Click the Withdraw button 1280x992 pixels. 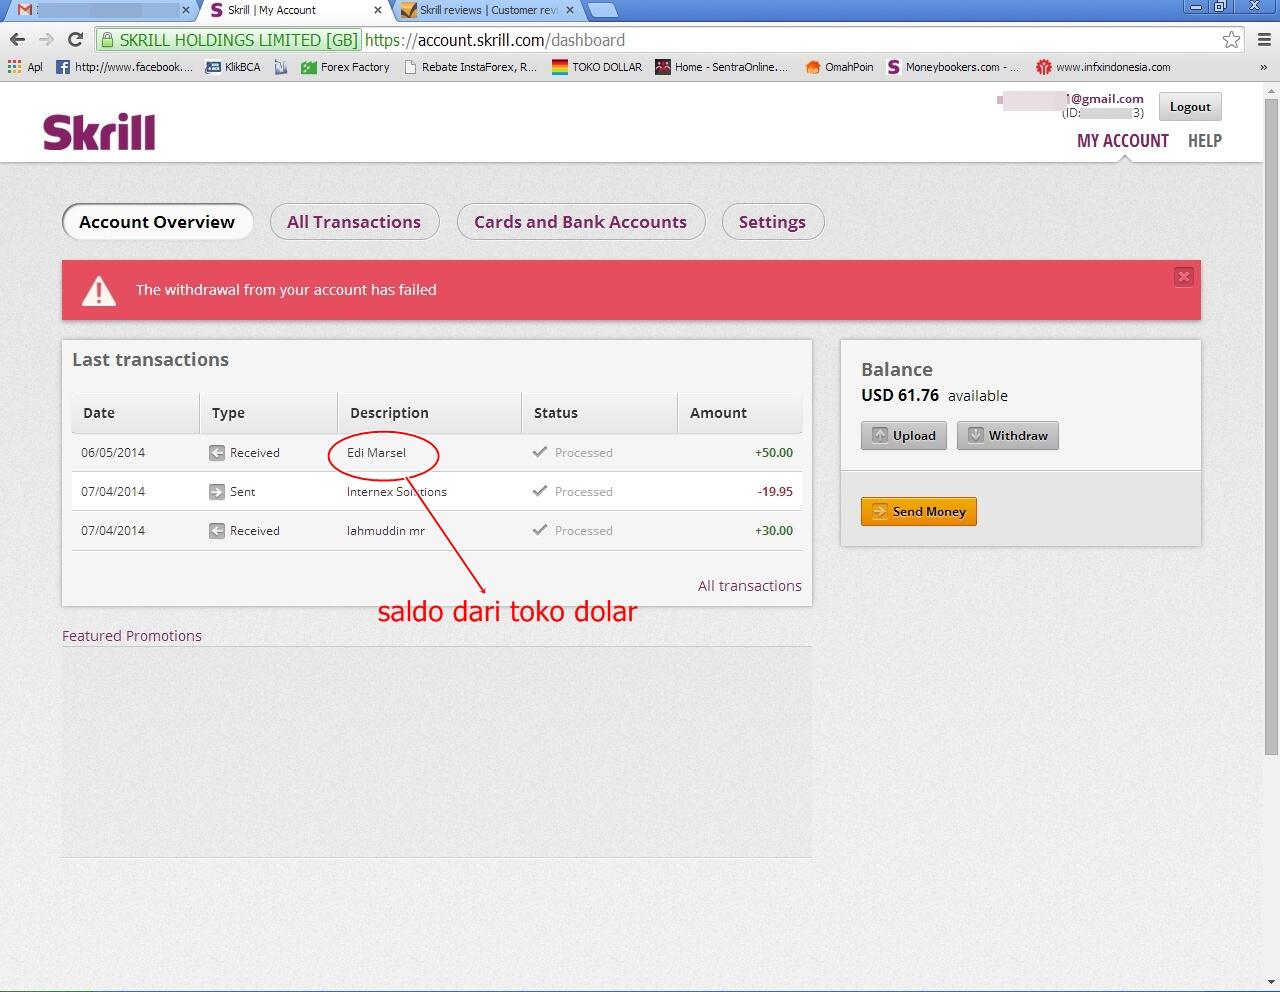1007,435
